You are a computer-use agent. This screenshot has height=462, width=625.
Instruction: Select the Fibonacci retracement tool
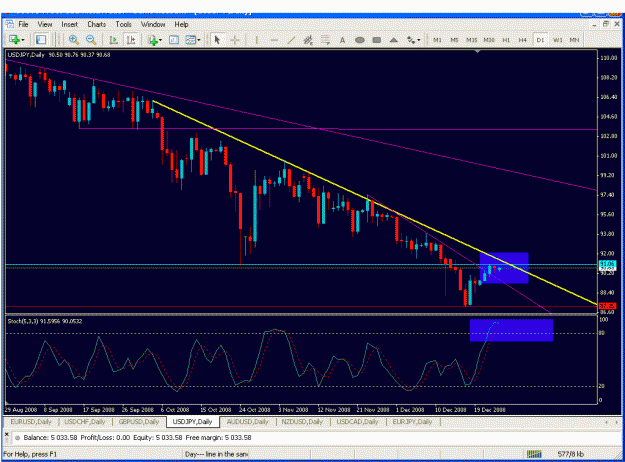pyautogui.click(x=325, y=40)
